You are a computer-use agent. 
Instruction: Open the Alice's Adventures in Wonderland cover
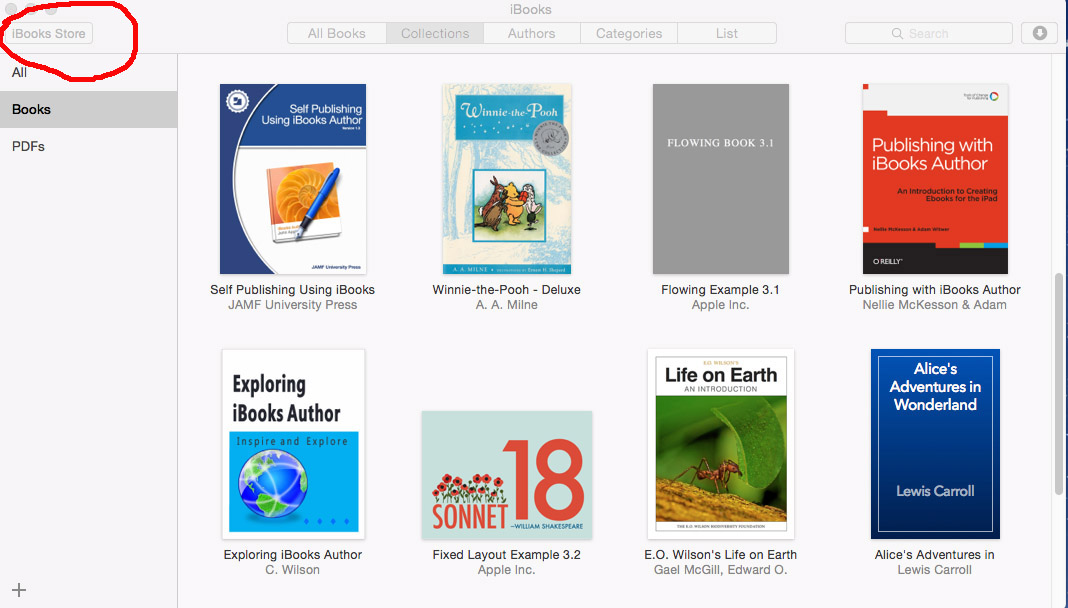[935, 444]
